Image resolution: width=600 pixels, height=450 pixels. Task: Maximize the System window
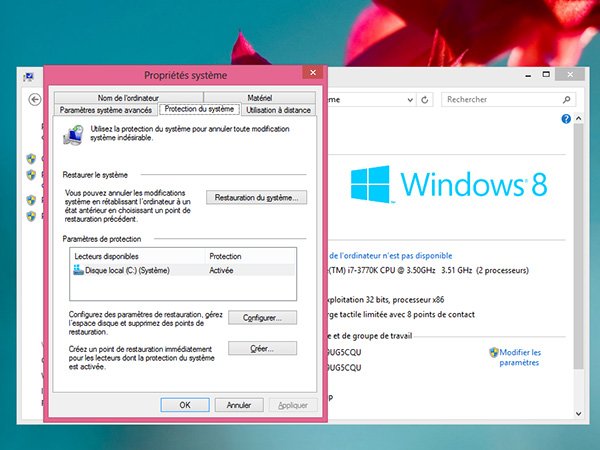point(546,74)
